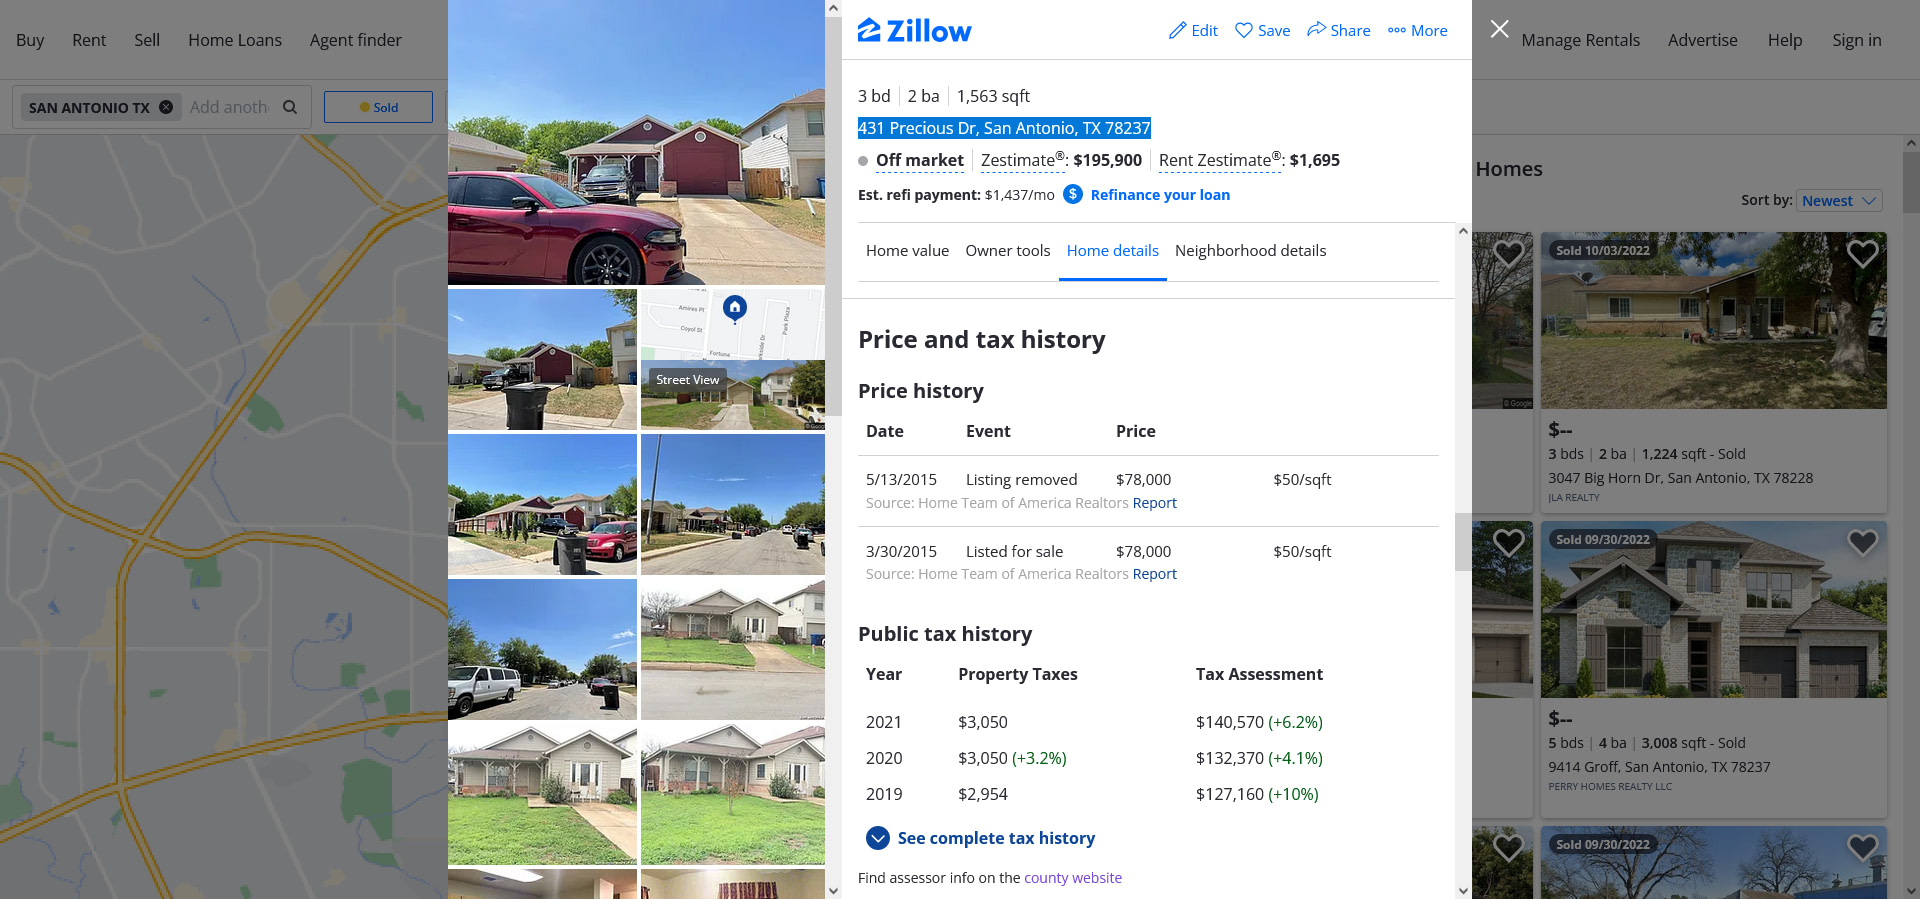Click the 5/13/2015 price $78,000
1920x899 pixels.
(1143, 480)
